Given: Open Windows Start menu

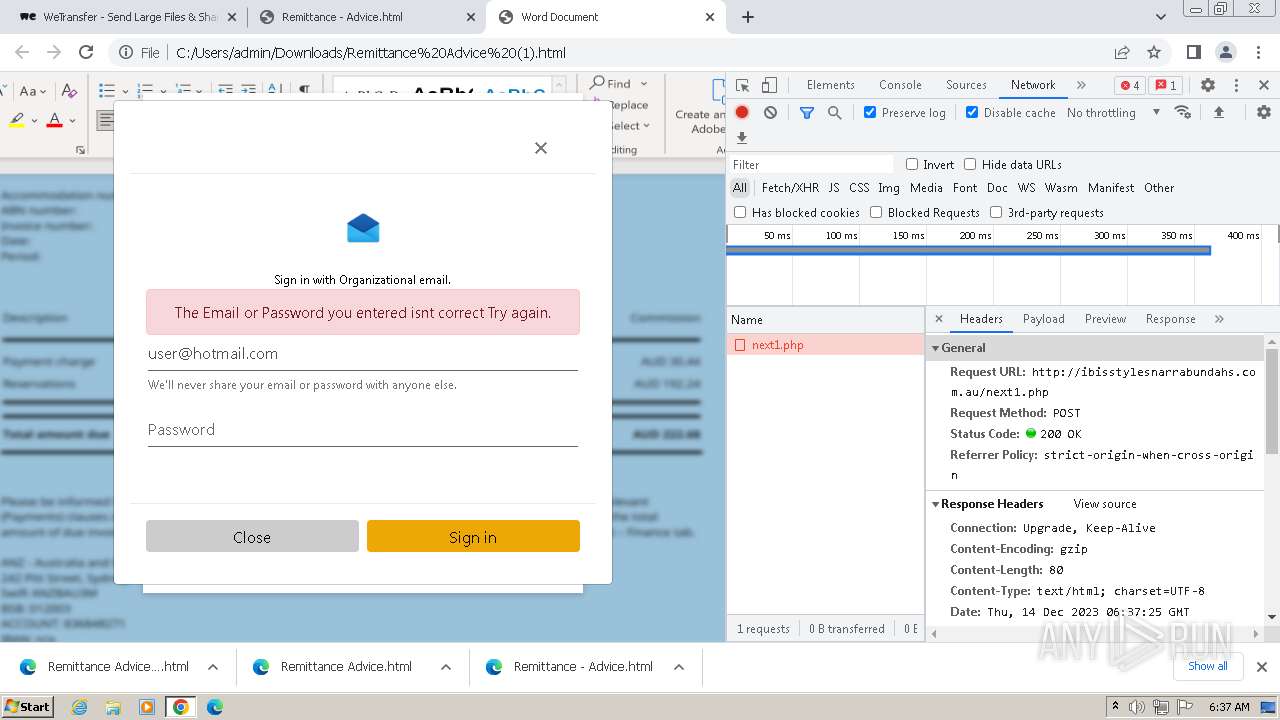Looking at the screenshot, I should [27, 707].
